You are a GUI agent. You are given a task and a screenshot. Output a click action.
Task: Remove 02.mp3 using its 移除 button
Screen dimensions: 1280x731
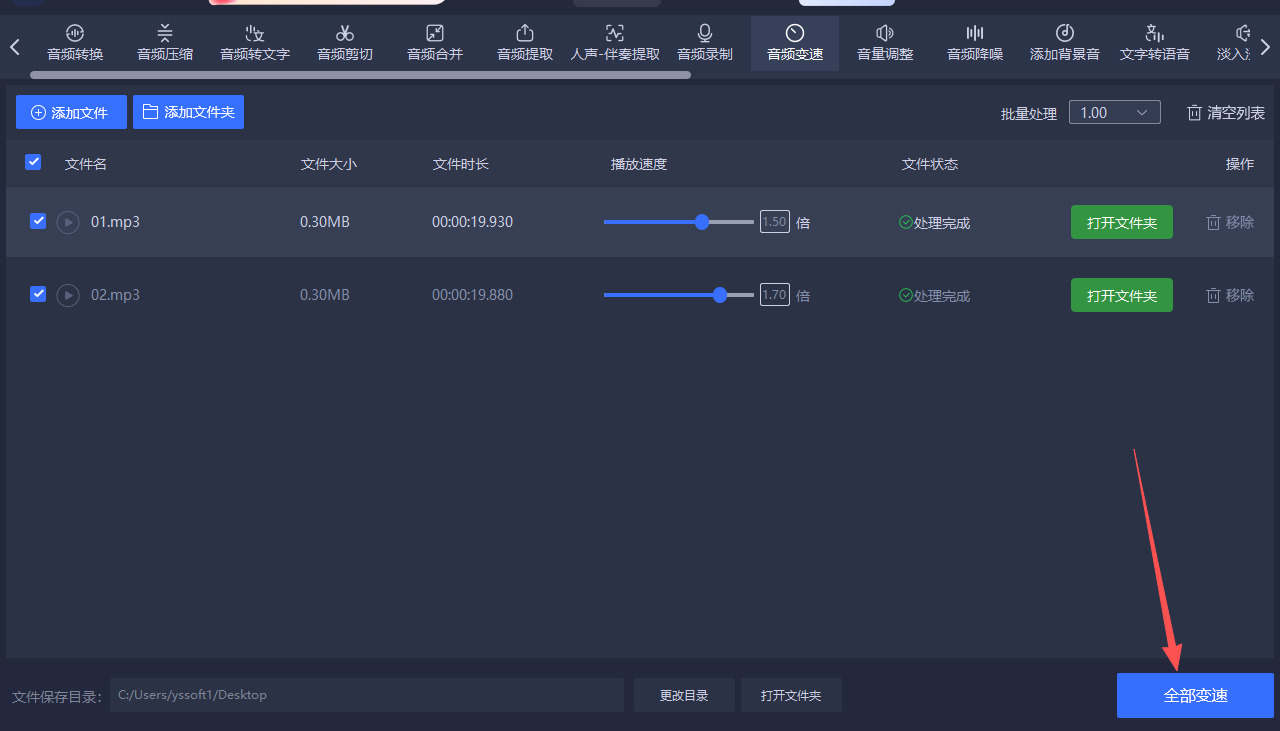coord(1230,295)
